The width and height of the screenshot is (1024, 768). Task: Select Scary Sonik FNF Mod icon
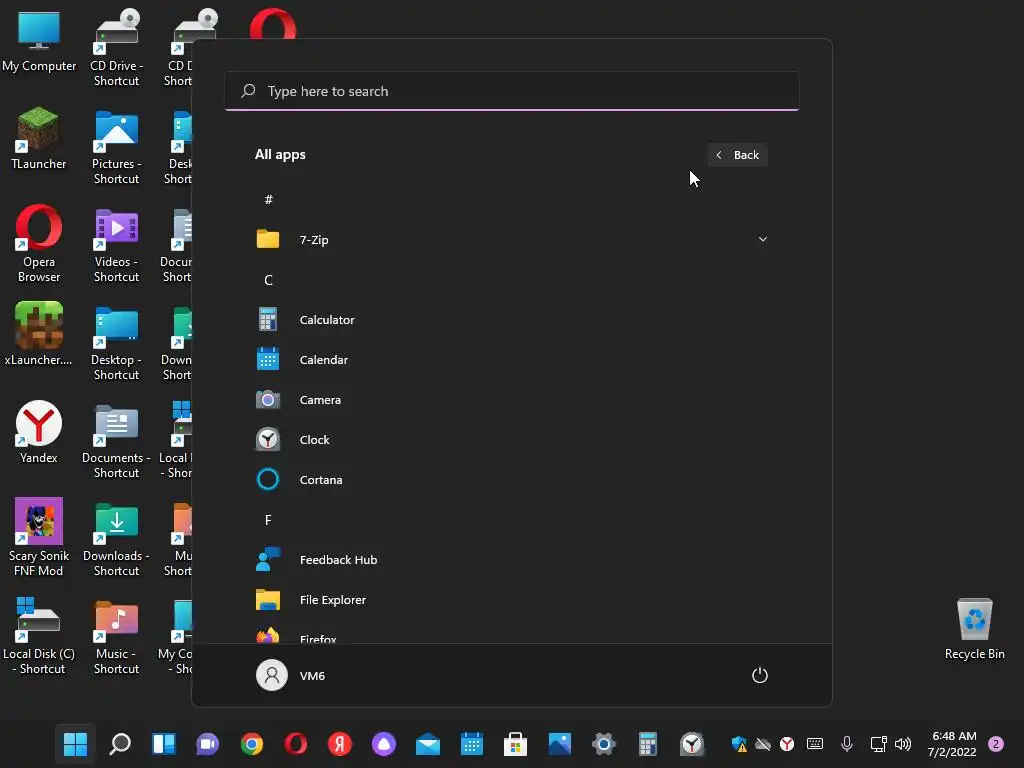click(39, 537)
